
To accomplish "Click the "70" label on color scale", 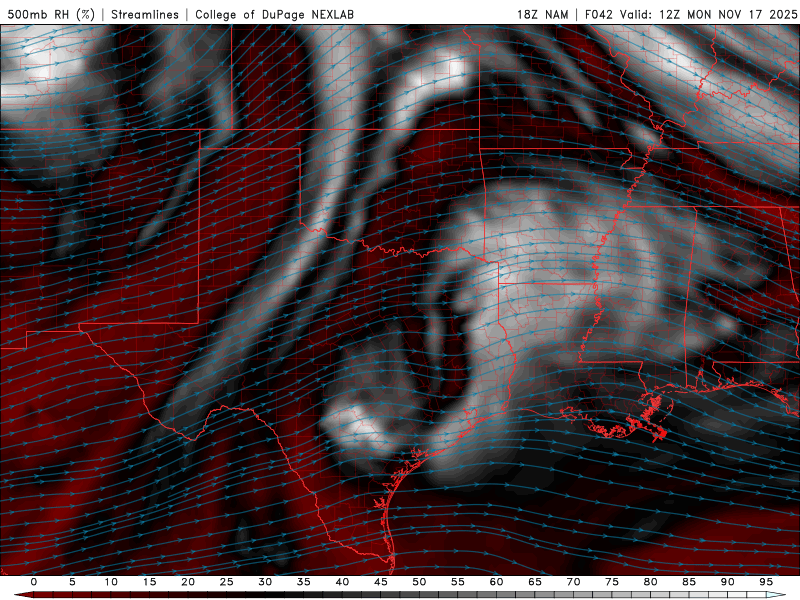I will pos(573,582).
